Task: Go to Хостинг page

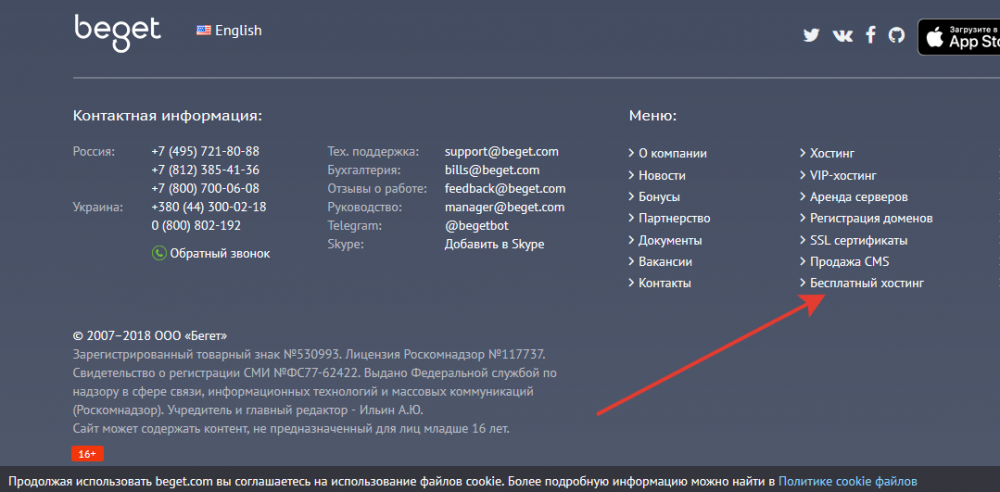Action: pyautogui.click(x=832, y=154)
